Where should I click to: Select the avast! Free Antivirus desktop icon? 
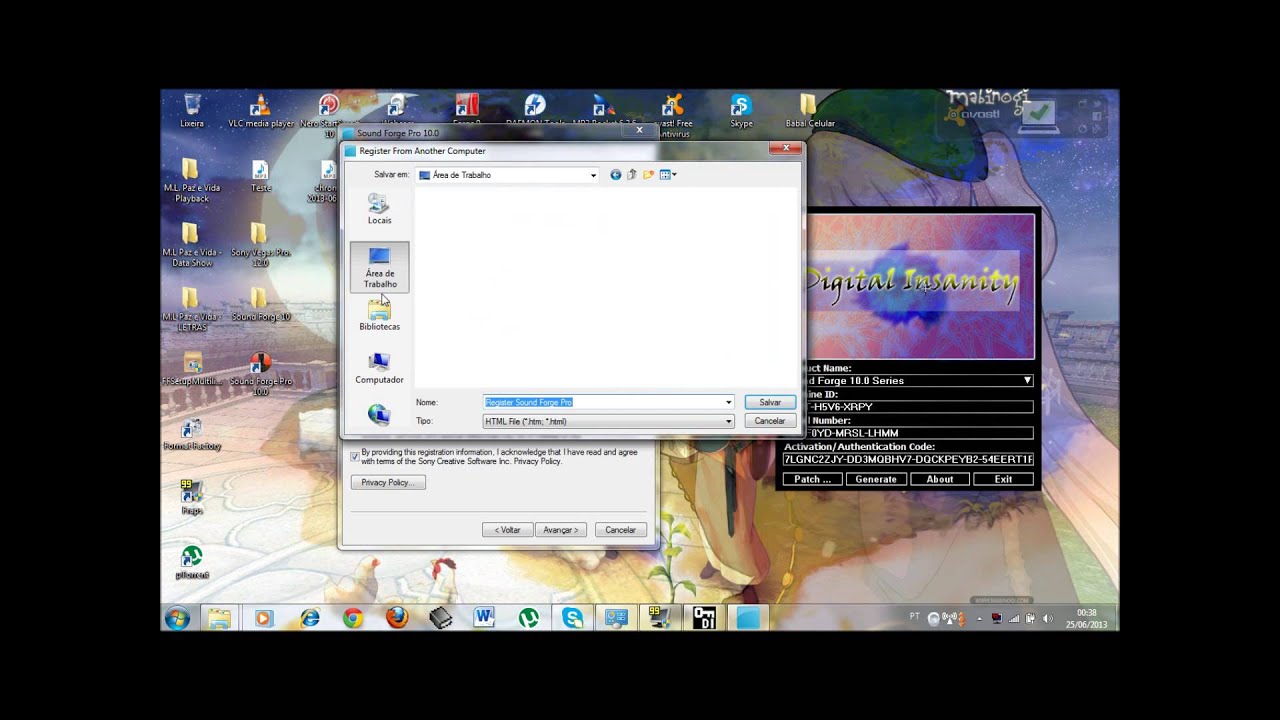[x=673, y=115]
